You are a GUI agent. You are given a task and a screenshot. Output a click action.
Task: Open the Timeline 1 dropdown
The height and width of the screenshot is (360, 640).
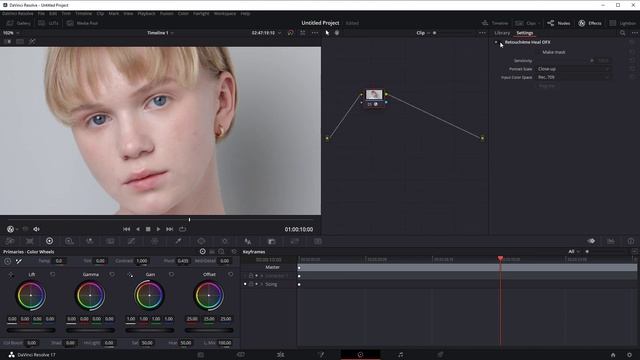click(160, 33)
